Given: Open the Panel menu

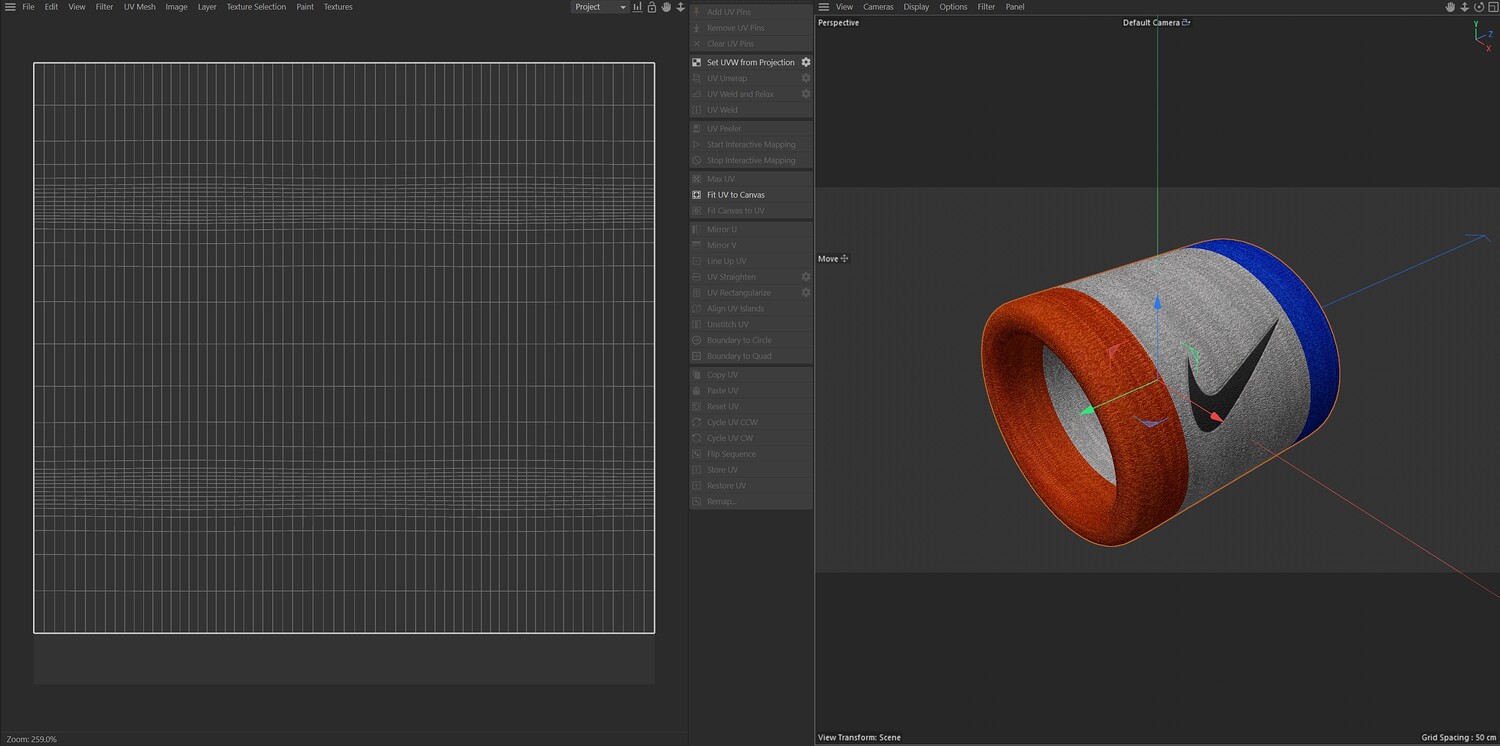Looking at the screenshot, I should [x=1015, y=7].
